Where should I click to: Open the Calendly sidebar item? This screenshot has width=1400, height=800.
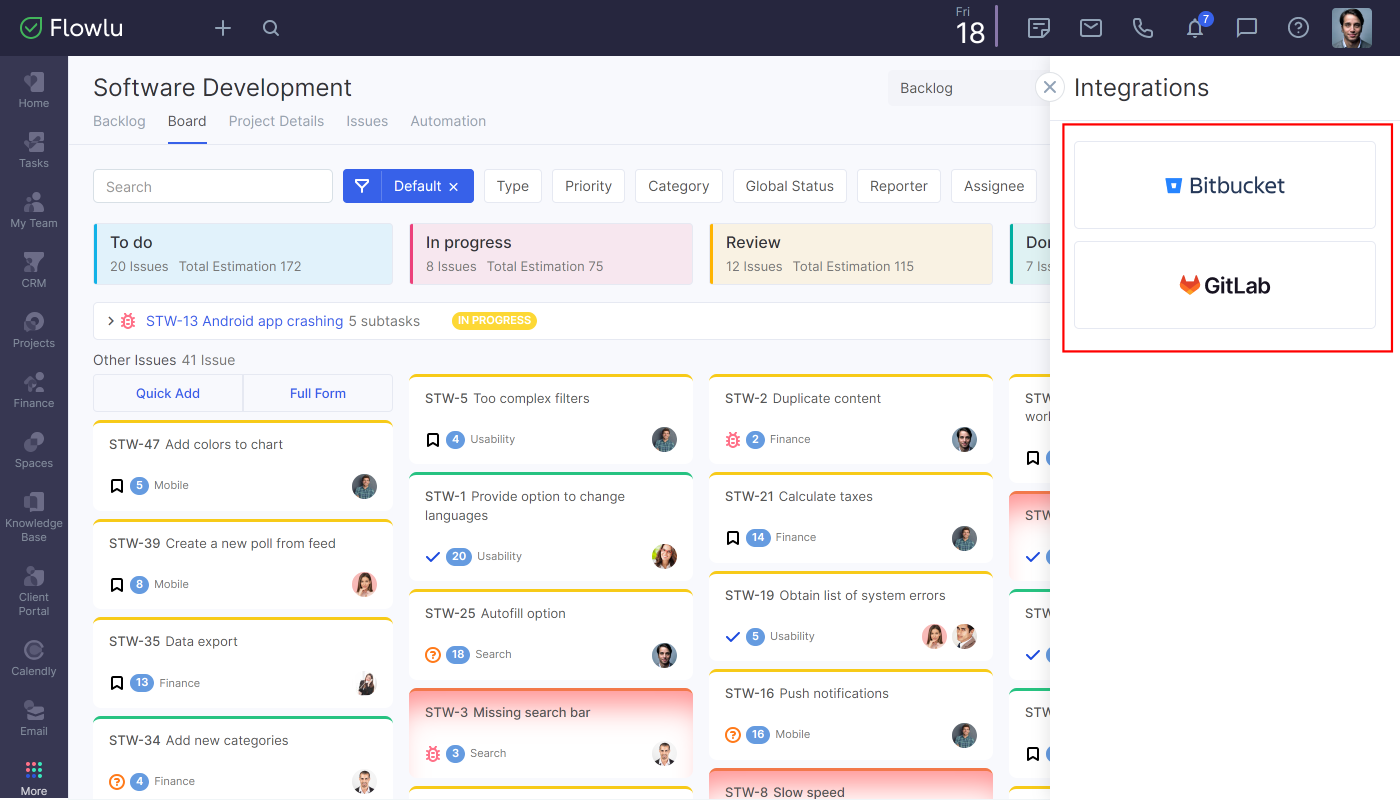[33, 658]
